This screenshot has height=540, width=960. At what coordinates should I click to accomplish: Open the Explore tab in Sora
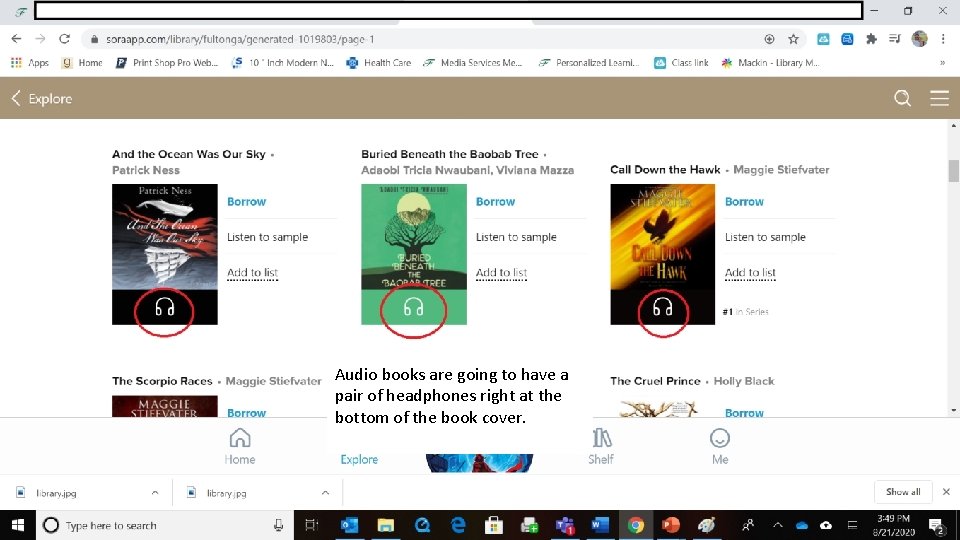click(x=359, y=459)
